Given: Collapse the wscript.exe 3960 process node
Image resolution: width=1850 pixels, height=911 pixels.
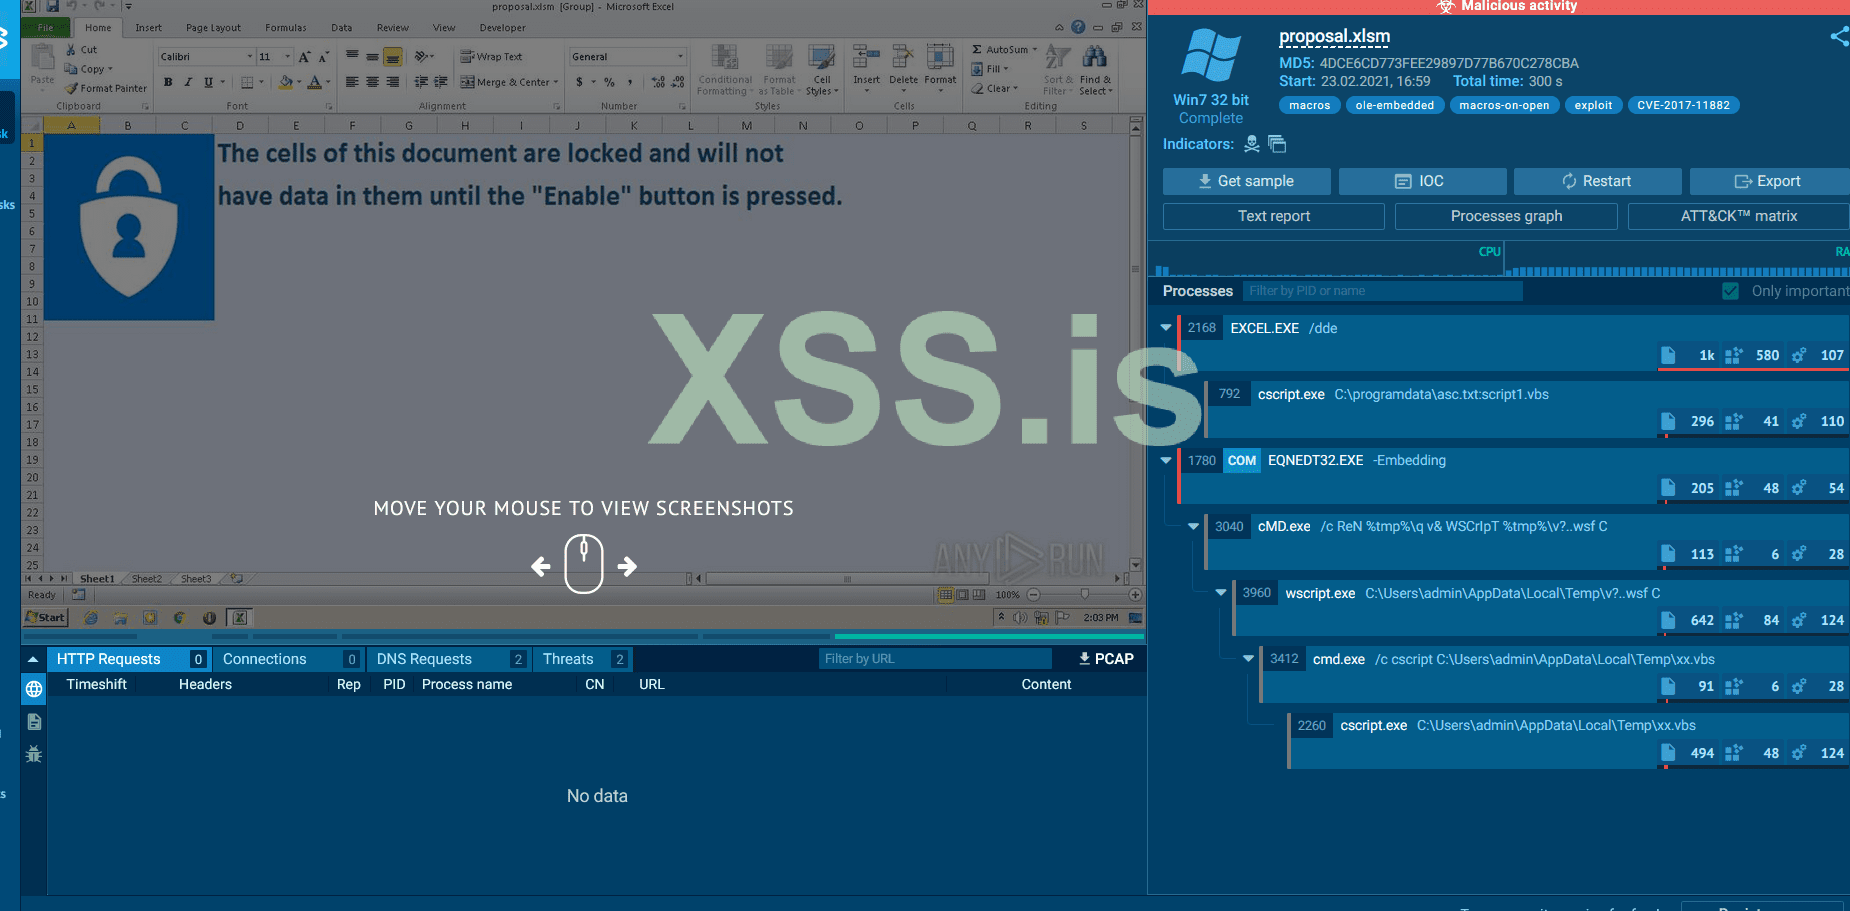Looking at the screenshot, I should tap(1221, 593).
